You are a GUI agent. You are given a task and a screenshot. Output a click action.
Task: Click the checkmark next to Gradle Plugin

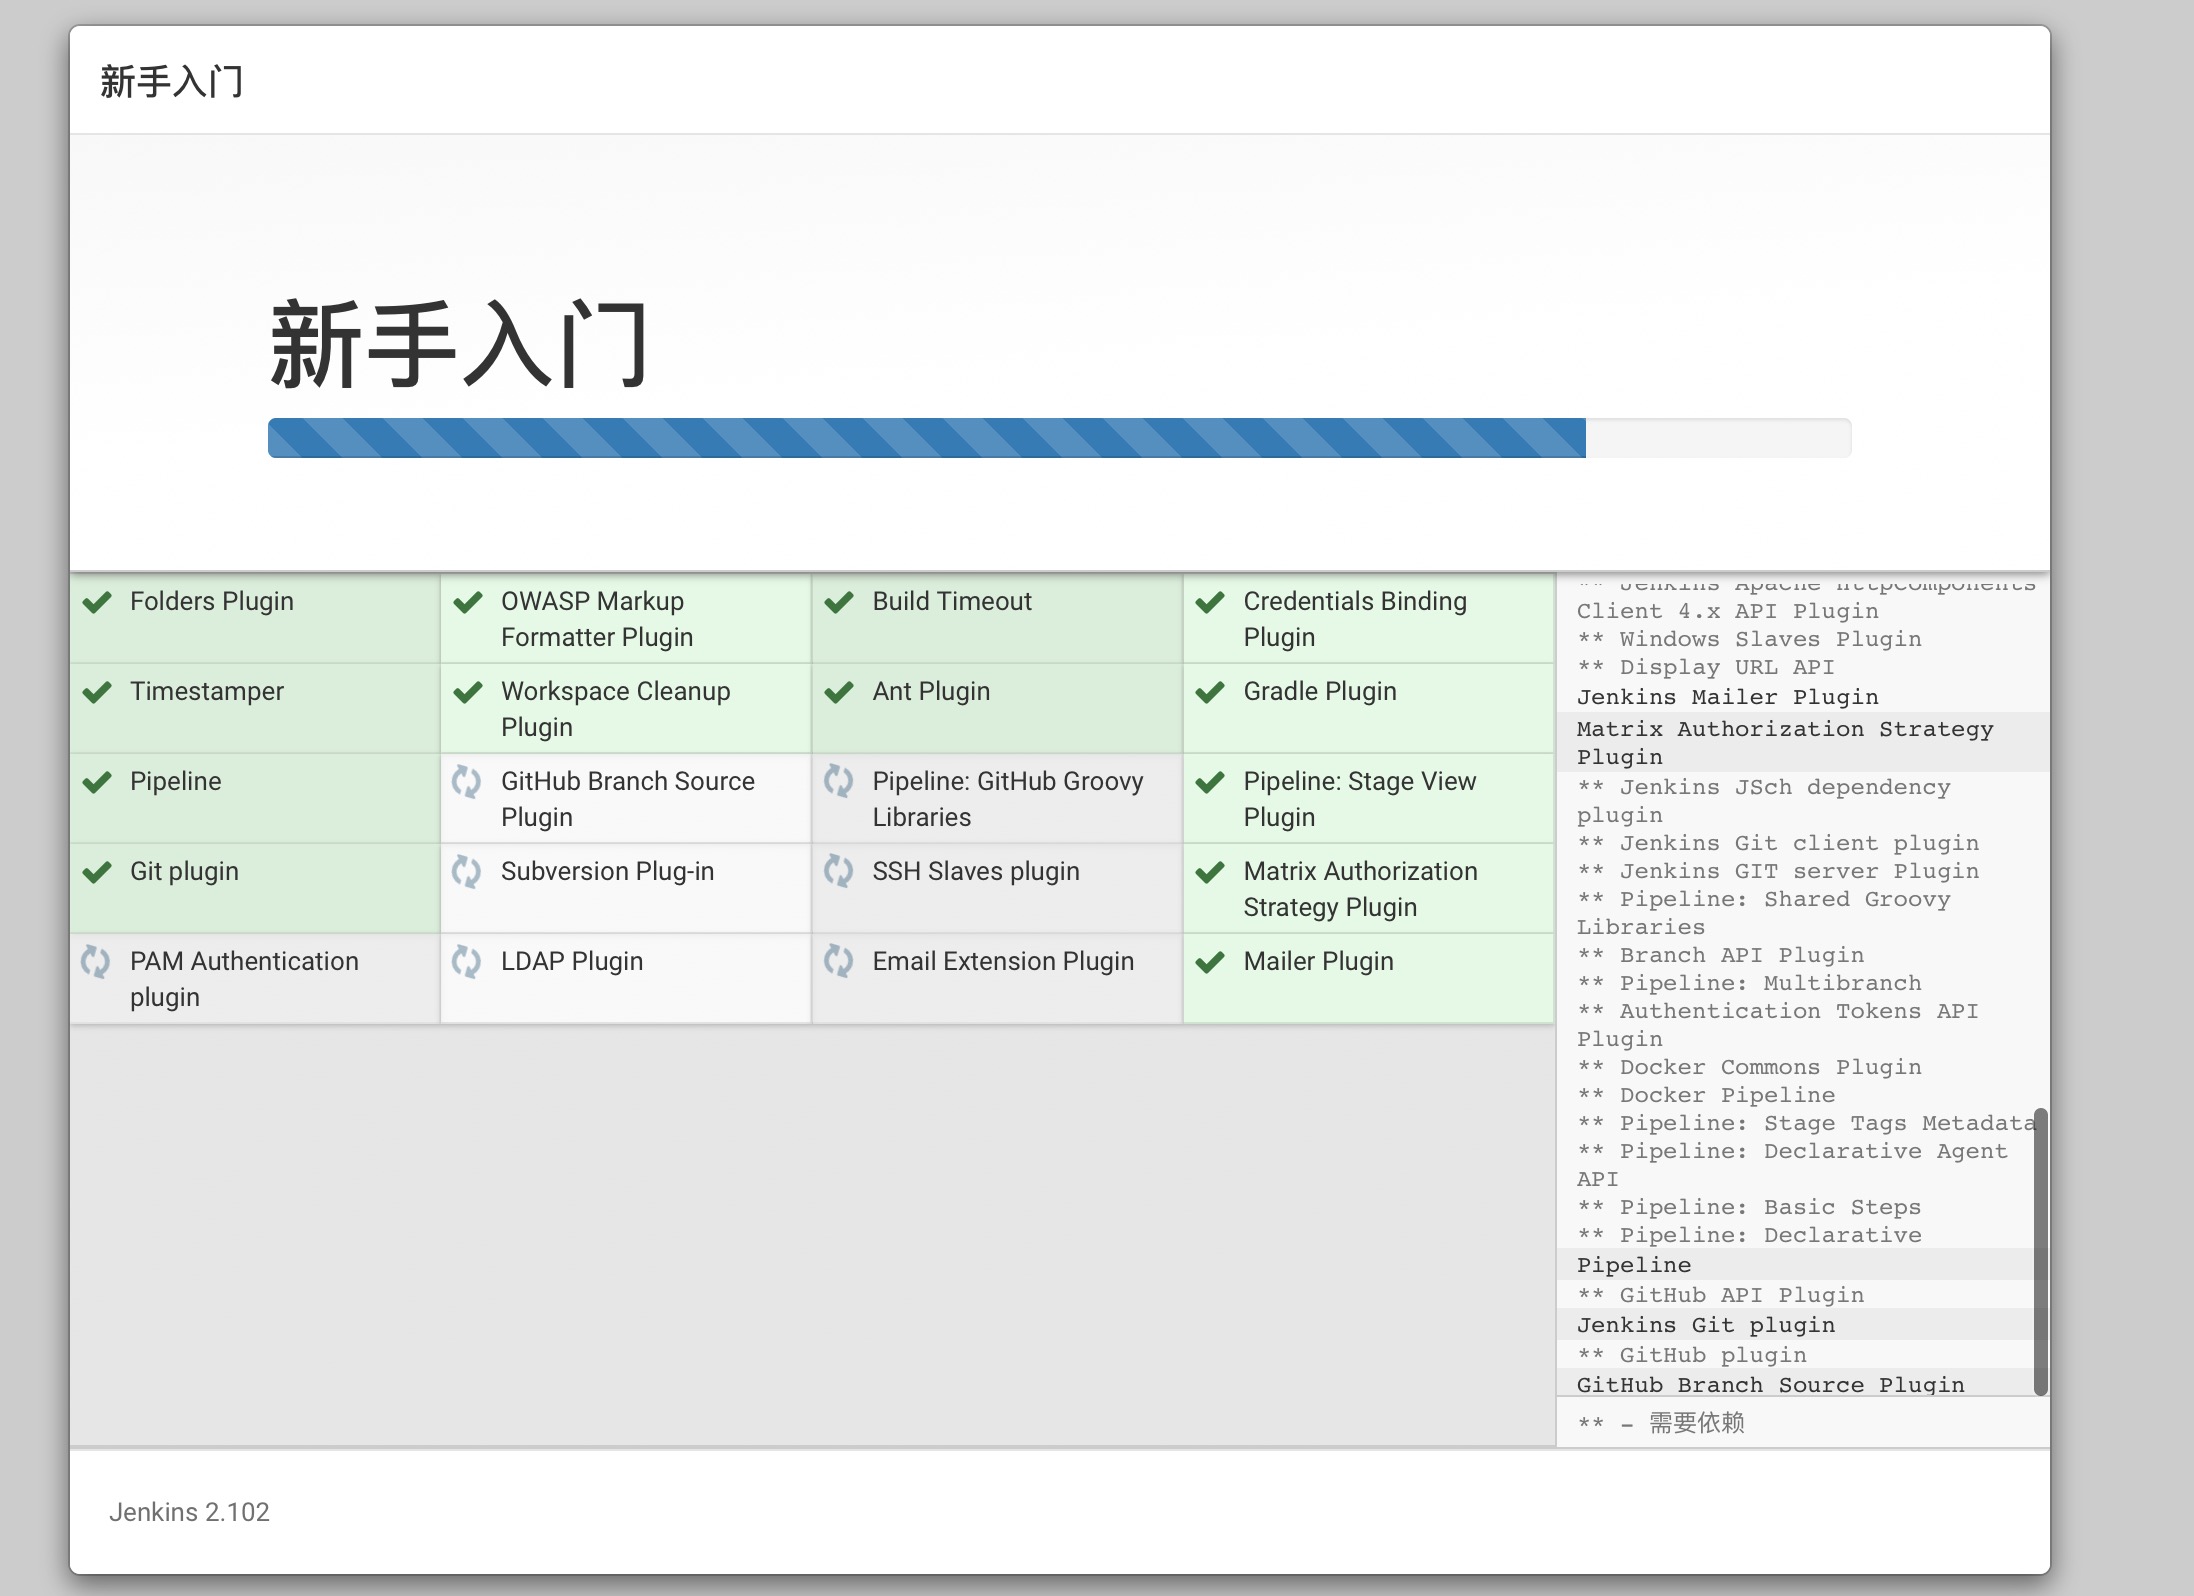(1210, 692)
